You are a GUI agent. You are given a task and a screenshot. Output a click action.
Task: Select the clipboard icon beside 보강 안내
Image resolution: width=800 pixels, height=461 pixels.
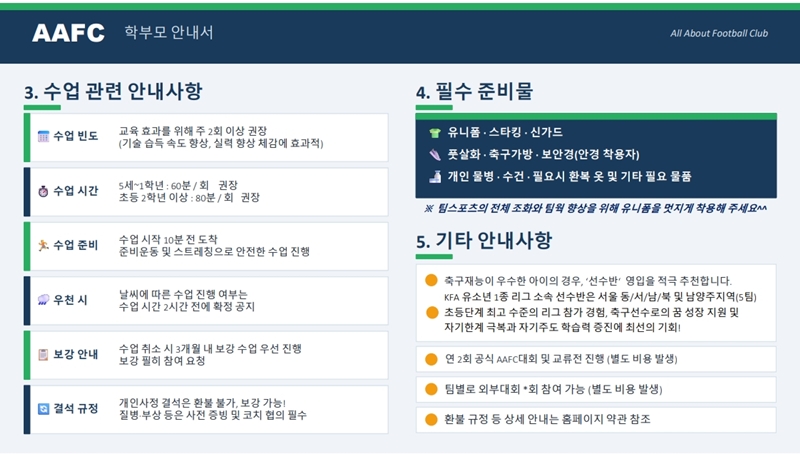point(43,355)
